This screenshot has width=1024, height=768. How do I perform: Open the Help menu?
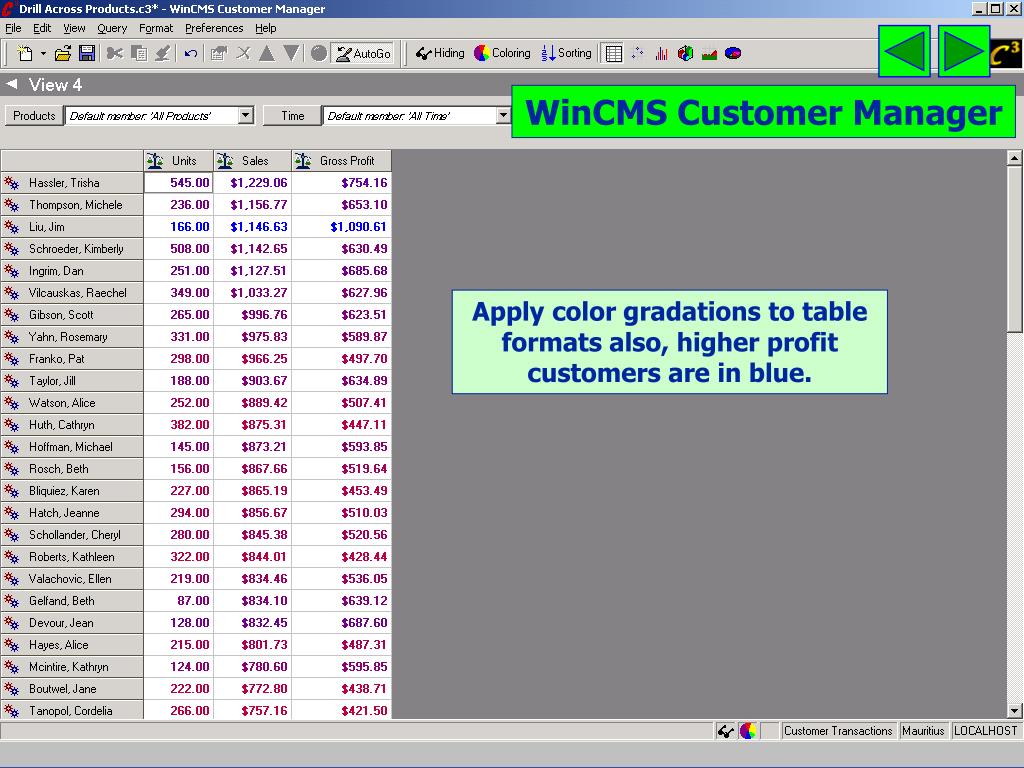pyautogui.click(x=266, y=28)
